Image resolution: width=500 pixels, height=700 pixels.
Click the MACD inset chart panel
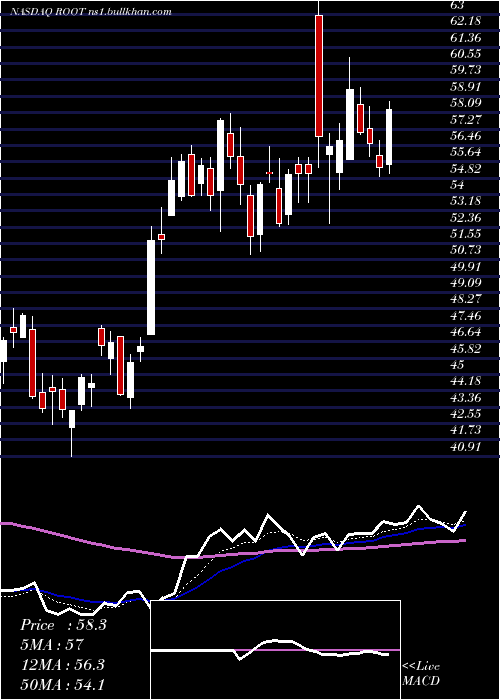[x=275, y=650]
